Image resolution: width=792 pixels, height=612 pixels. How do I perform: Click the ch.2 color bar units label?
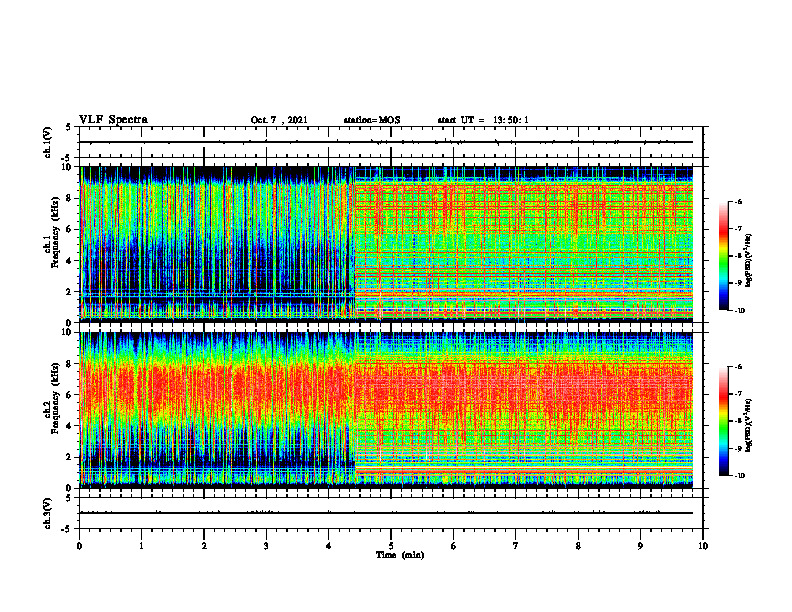point(749,425)
